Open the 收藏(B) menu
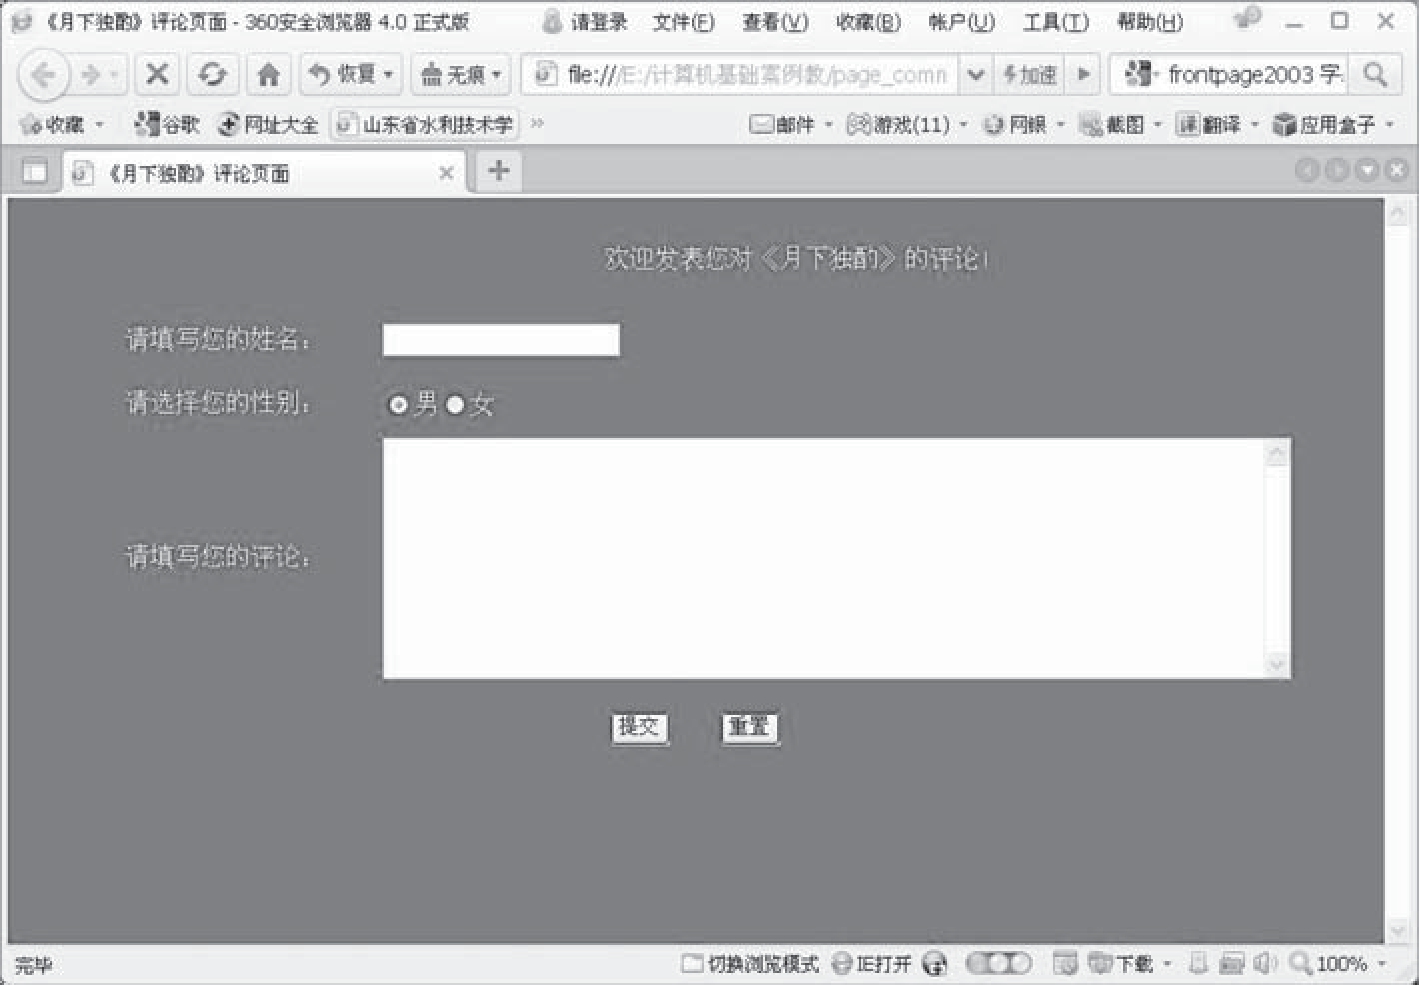The height and width of the screenshot is (985, 1419). tap(868, 21)
